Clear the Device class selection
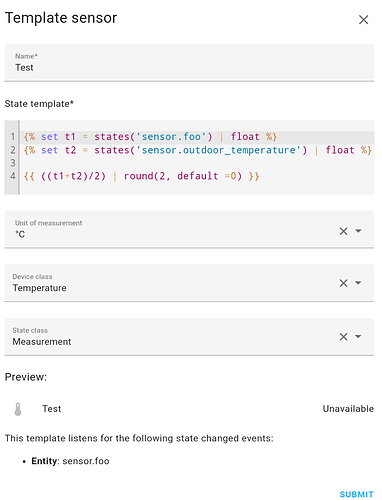Screen dimensions: 382x500 pyautogui.click(x=343, y=283)
